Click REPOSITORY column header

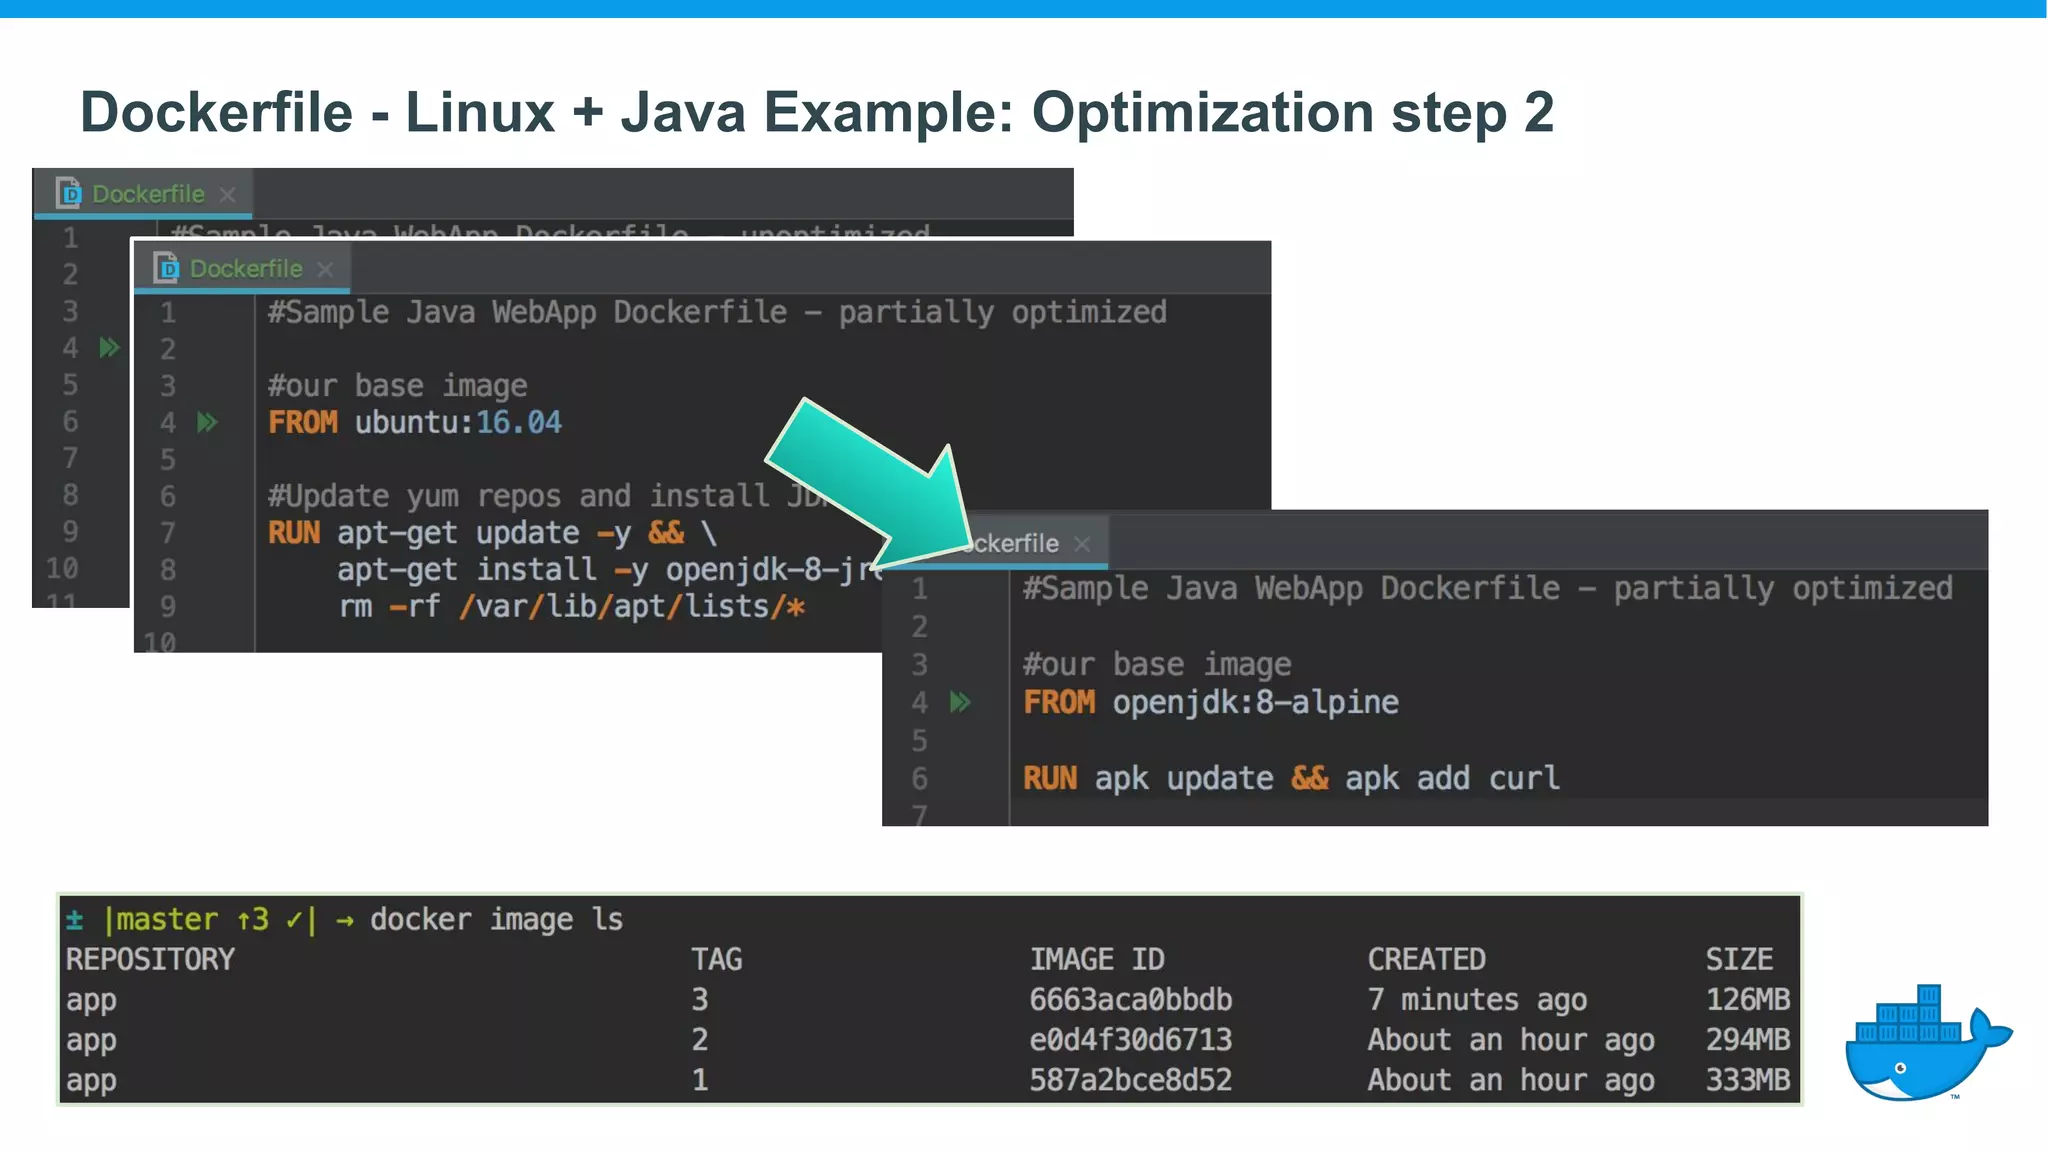[150, 959]
